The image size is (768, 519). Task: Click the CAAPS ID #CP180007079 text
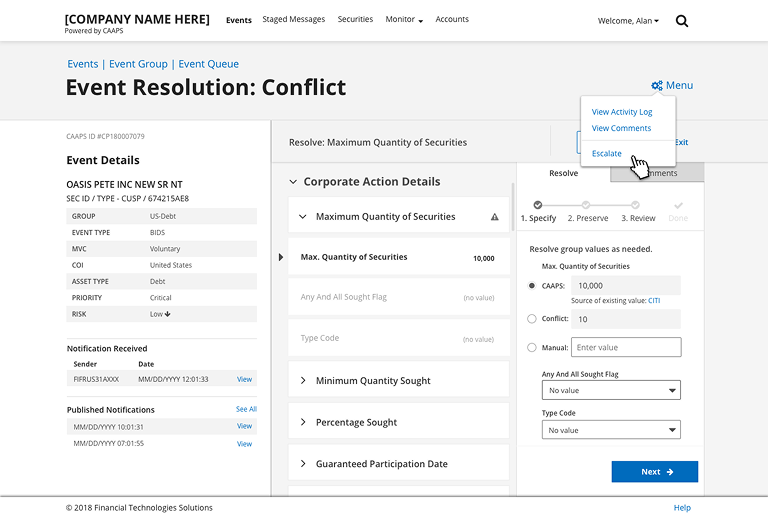pos(105,137)
